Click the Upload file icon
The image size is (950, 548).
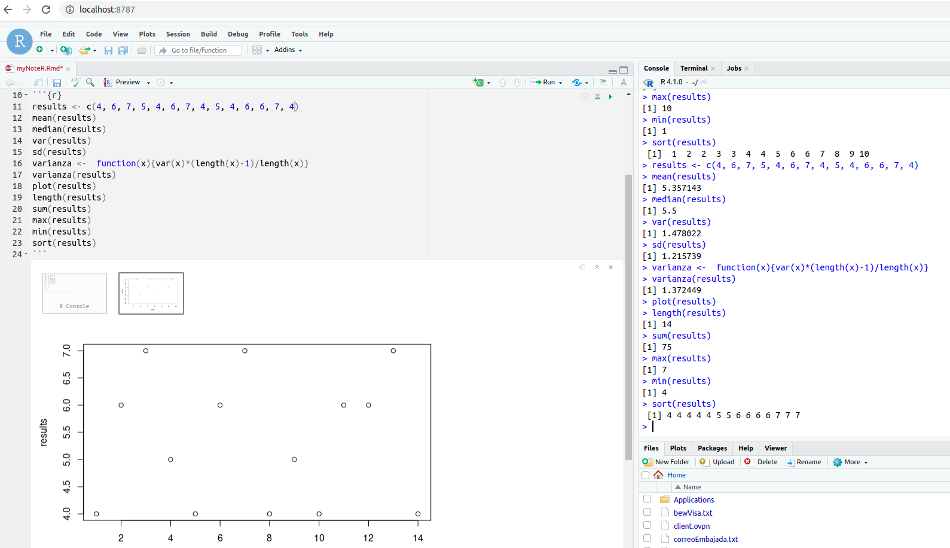pos(718,462)
